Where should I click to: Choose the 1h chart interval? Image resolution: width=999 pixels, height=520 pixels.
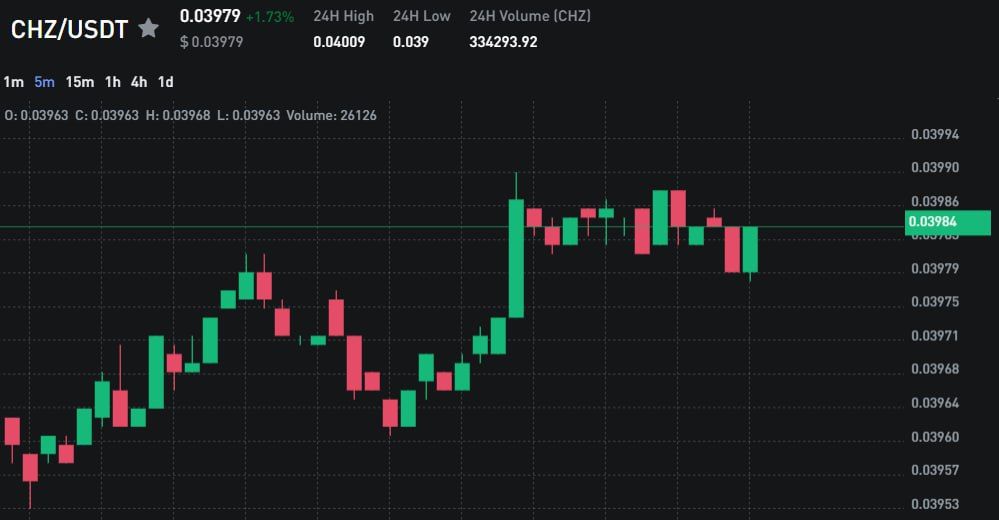113,82
